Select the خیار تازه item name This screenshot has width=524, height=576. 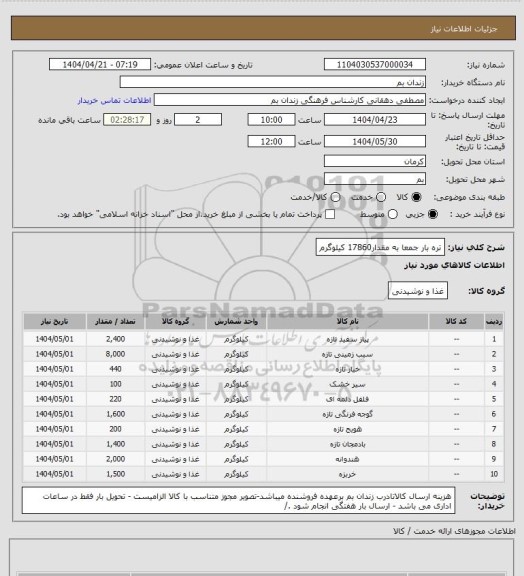[x=347, y=369]
